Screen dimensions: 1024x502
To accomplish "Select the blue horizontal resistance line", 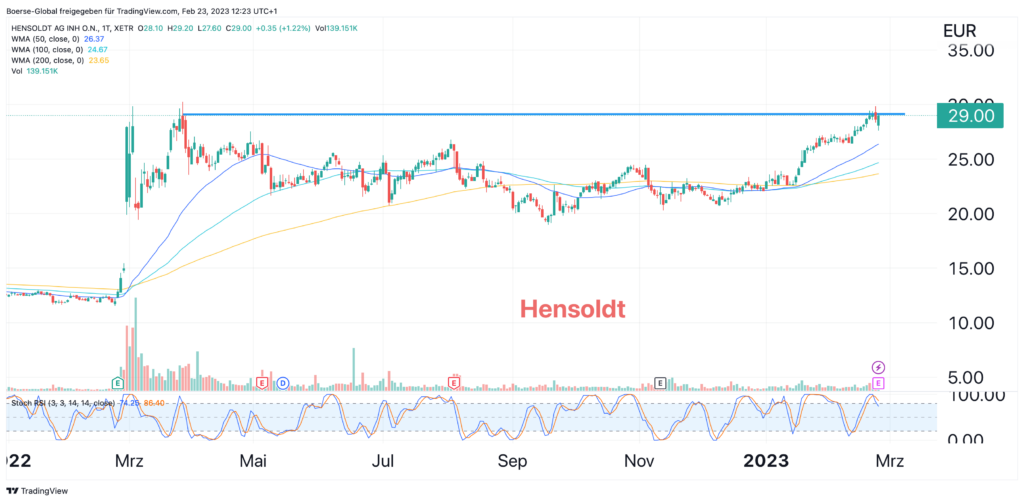I will coord(544,114).
